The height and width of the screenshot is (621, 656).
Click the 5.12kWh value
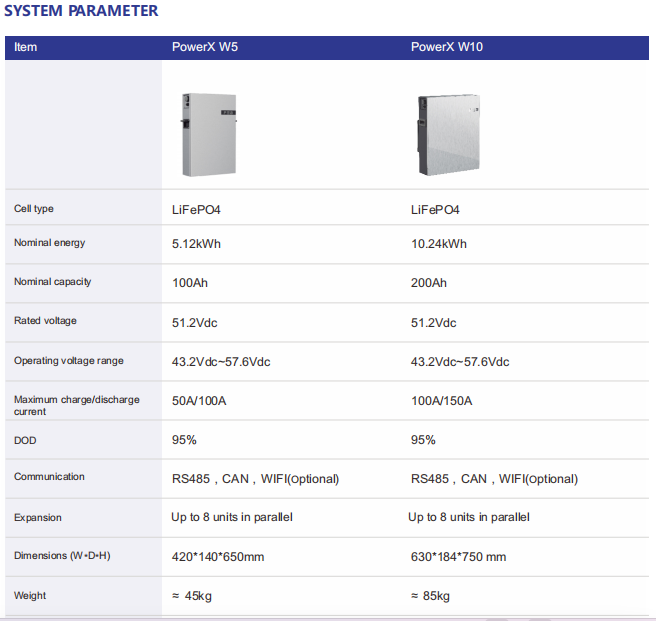click(x=196, y=244)
